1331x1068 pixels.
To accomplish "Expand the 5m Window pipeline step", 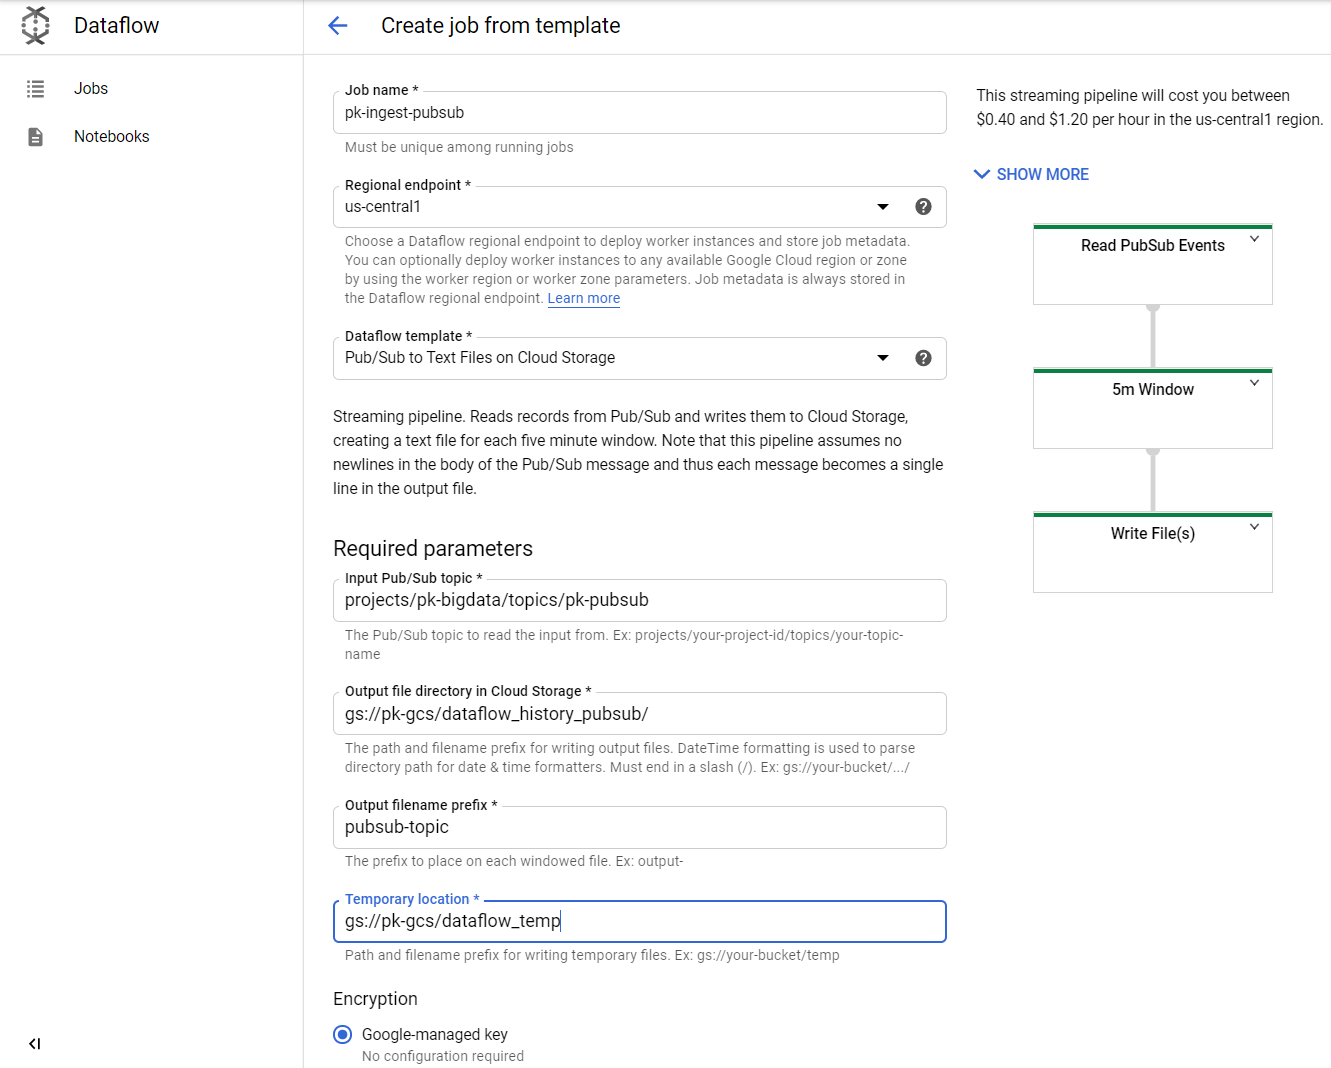I will 1254,383.
